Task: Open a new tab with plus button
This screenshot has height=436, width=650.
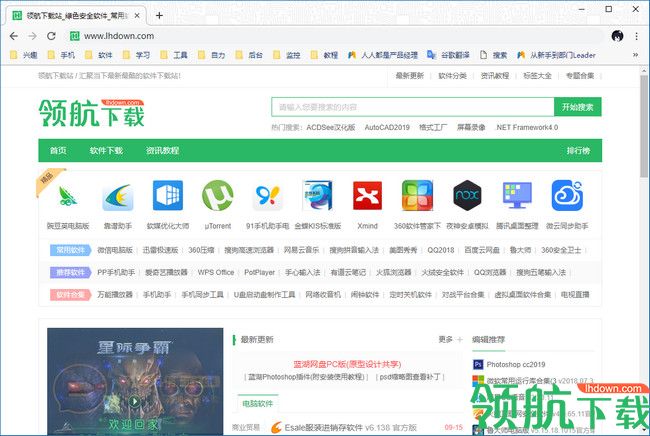Action: 159,15
